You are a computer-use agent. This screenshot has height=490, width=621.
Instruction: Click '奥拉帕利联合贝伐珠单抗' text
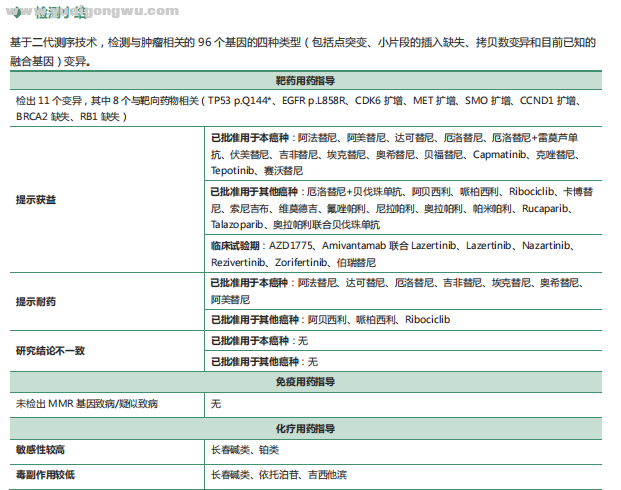point(326,225)
